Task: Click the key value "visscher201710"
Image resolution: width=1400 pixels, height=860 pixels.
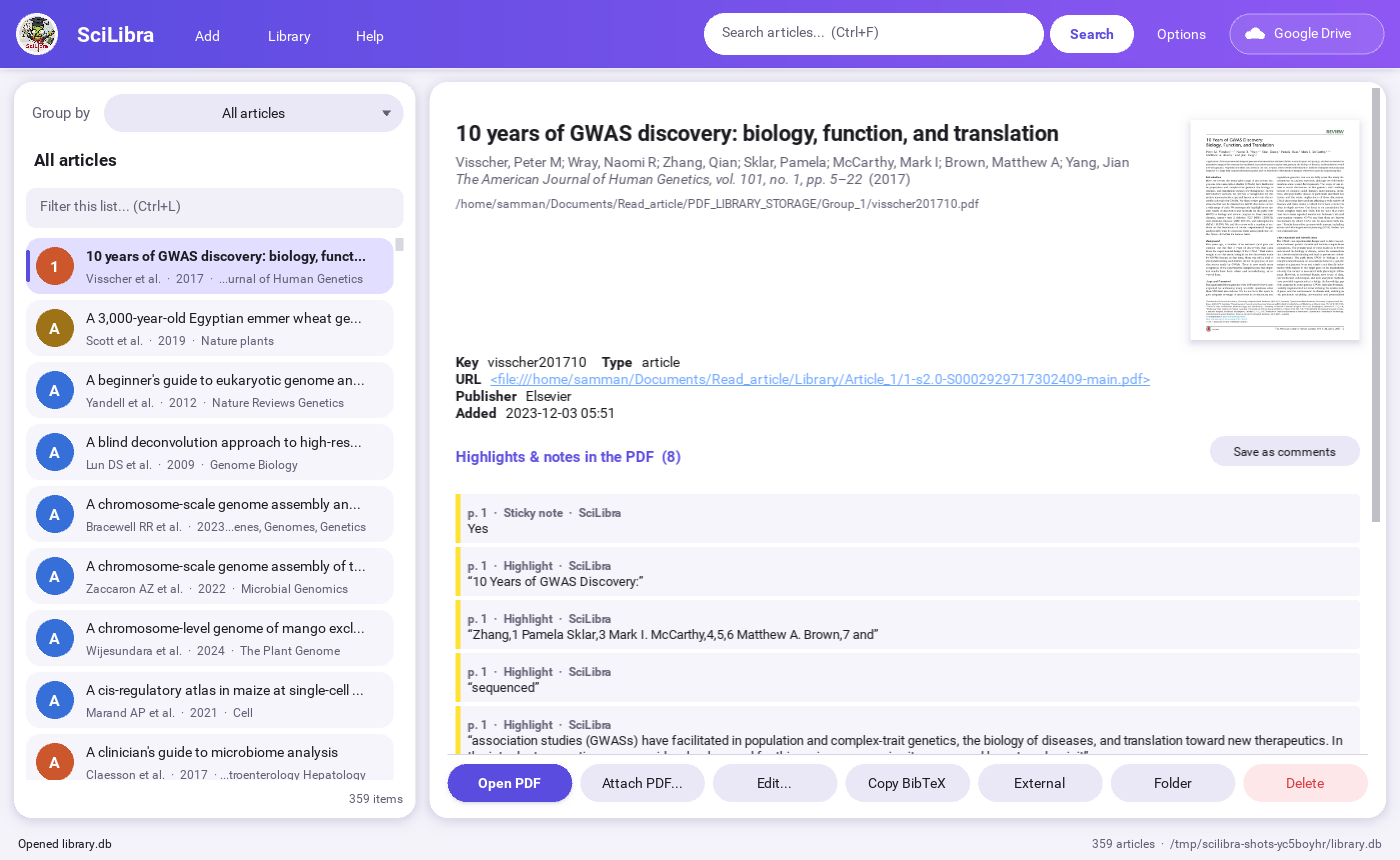Action: [x=537, y=362]
